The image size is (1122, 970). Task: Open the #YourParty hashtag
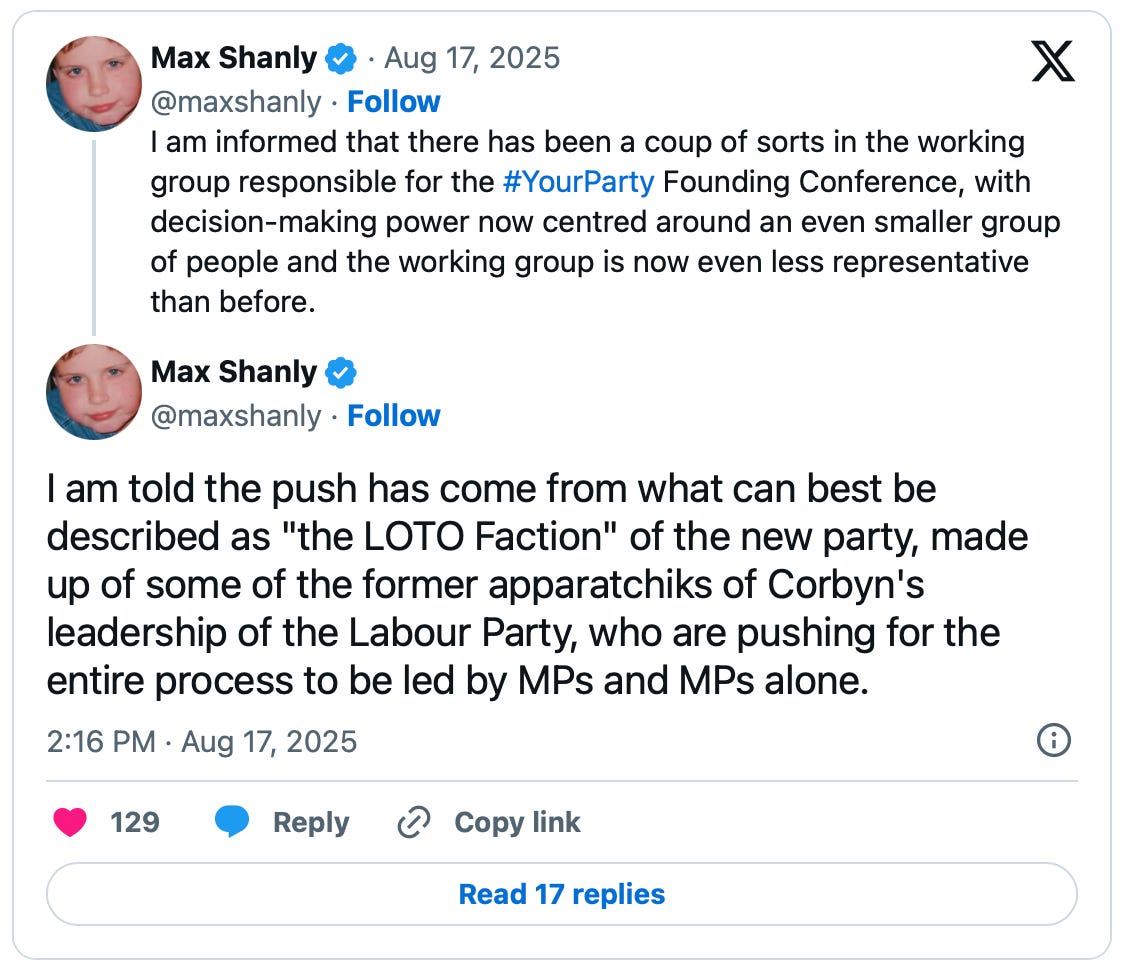pos(578,182)
